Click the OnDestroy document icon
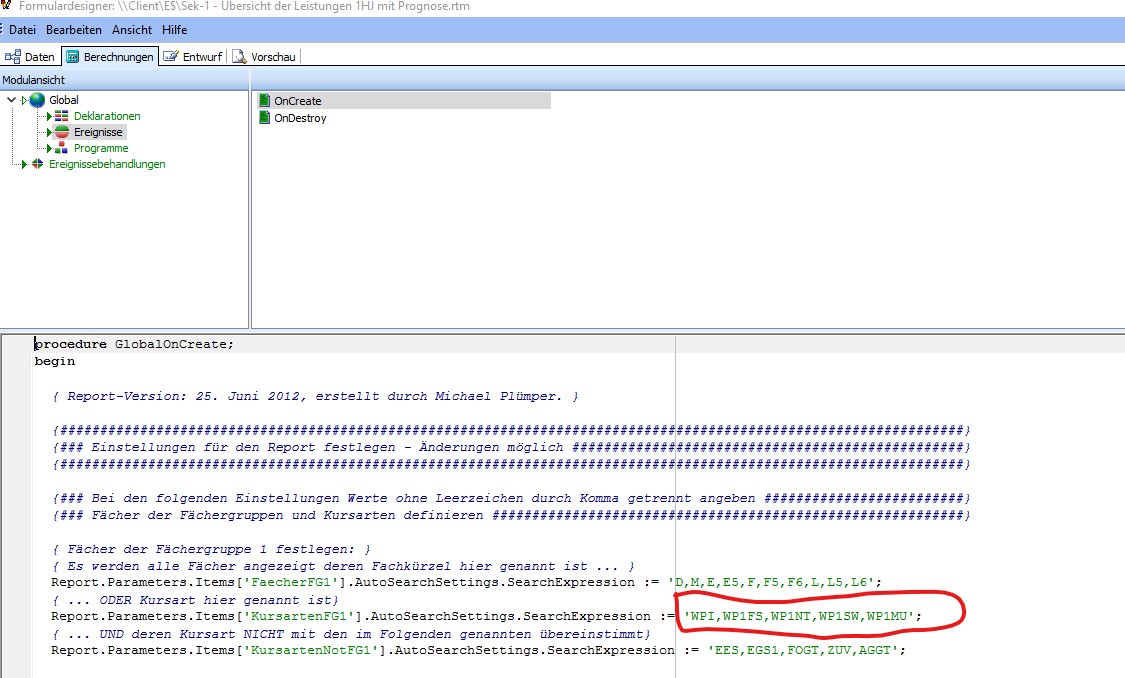The width and height of the screenshot is (1125, 678). coord(265,118)
